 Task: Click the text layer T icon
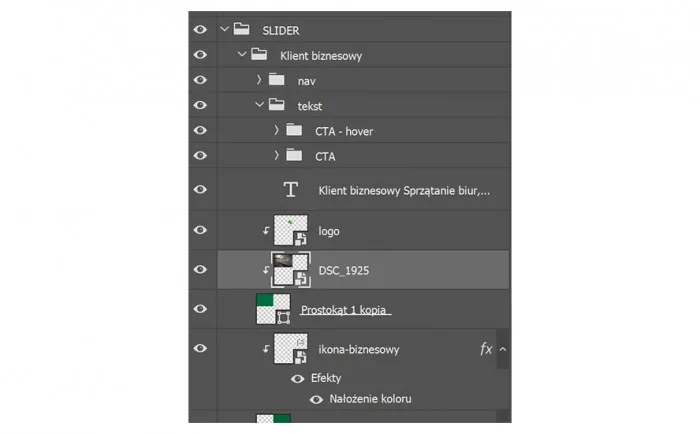click(x=291, y=190)
